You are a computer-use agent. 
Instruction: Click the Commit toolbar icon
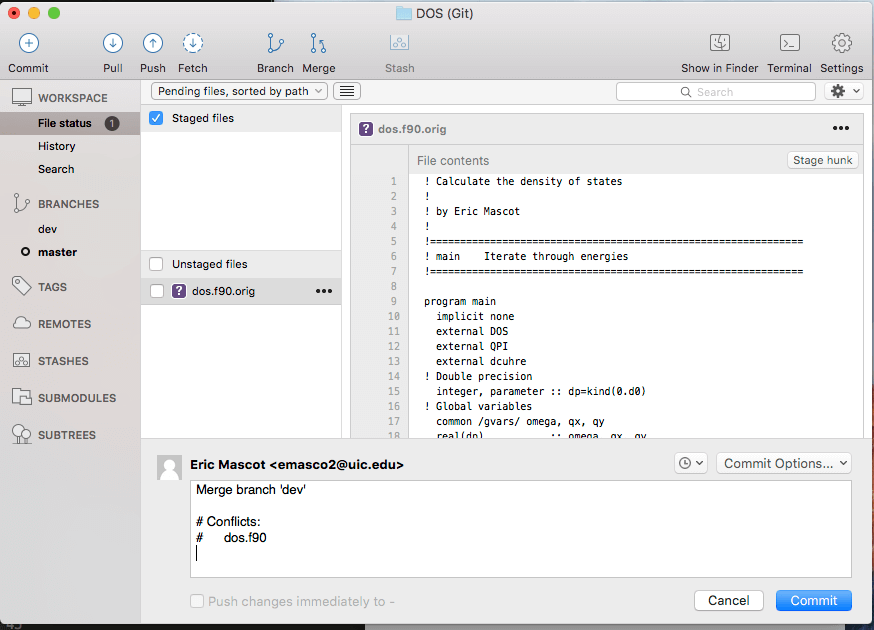click(29, 43)
